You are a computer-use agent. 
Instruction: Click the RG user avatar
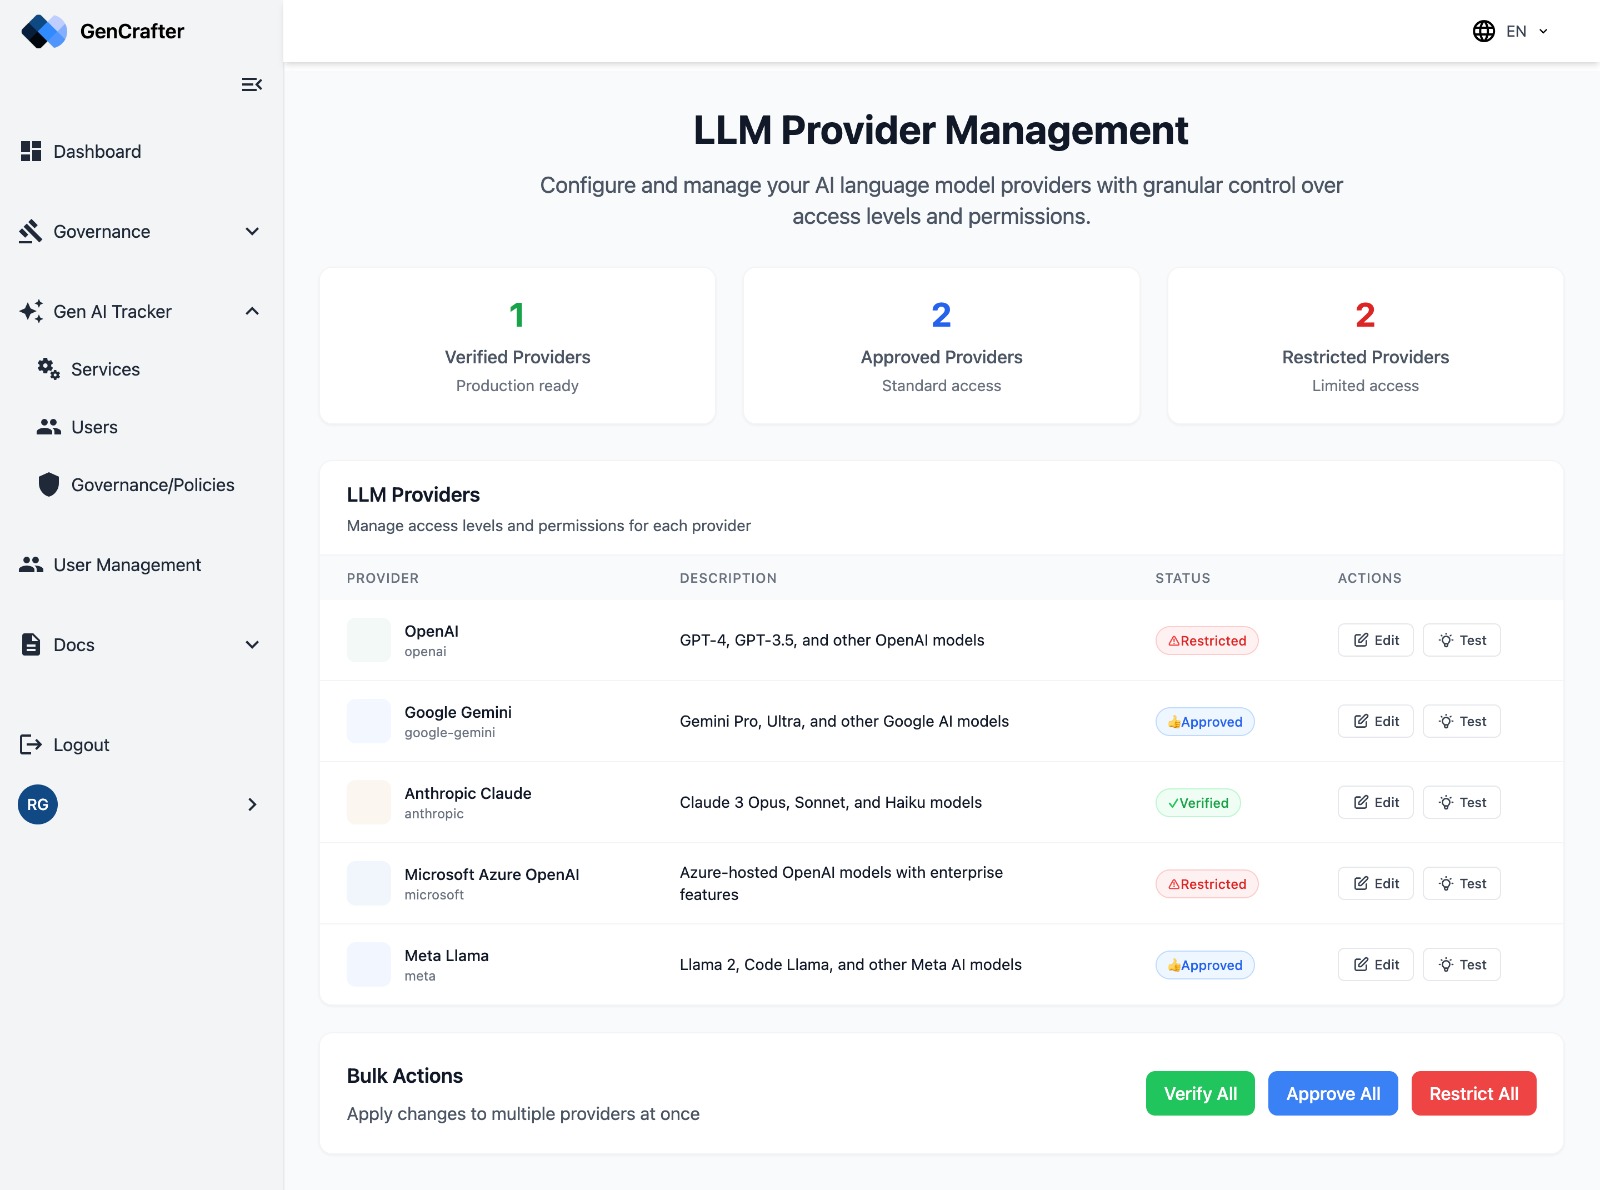coord(38,805)
